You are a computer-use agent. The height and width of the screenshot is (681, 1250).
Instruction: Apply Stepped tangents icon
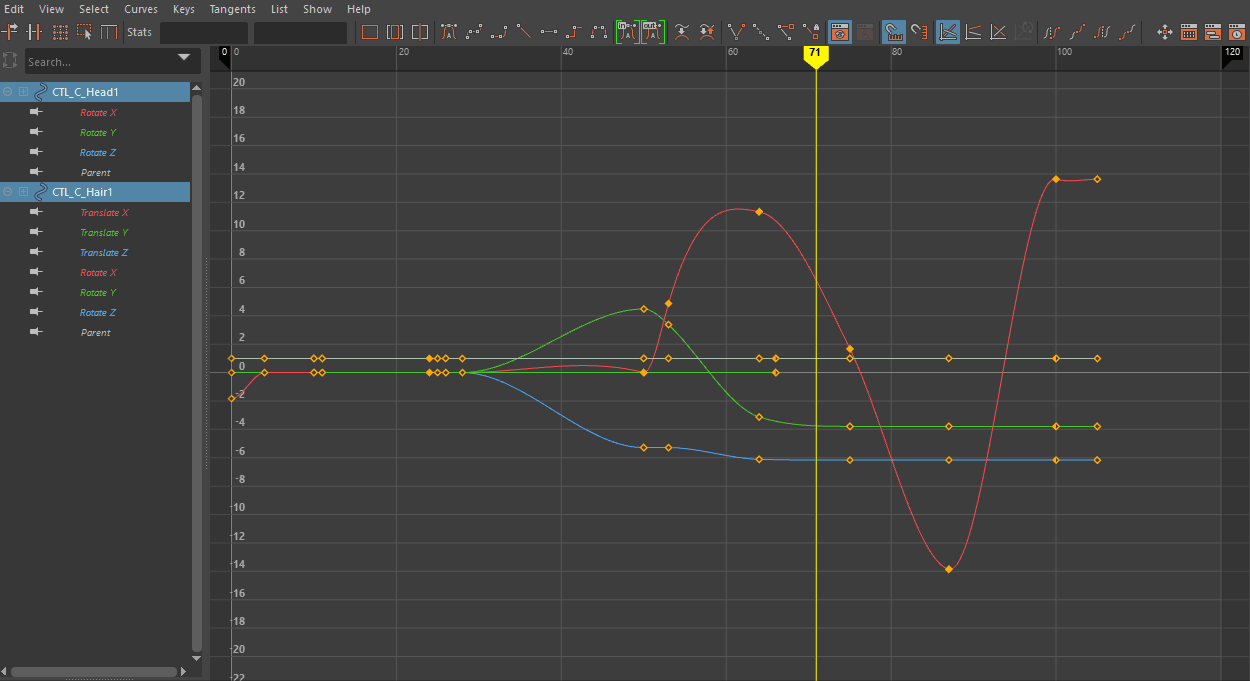tap(573, 32)
